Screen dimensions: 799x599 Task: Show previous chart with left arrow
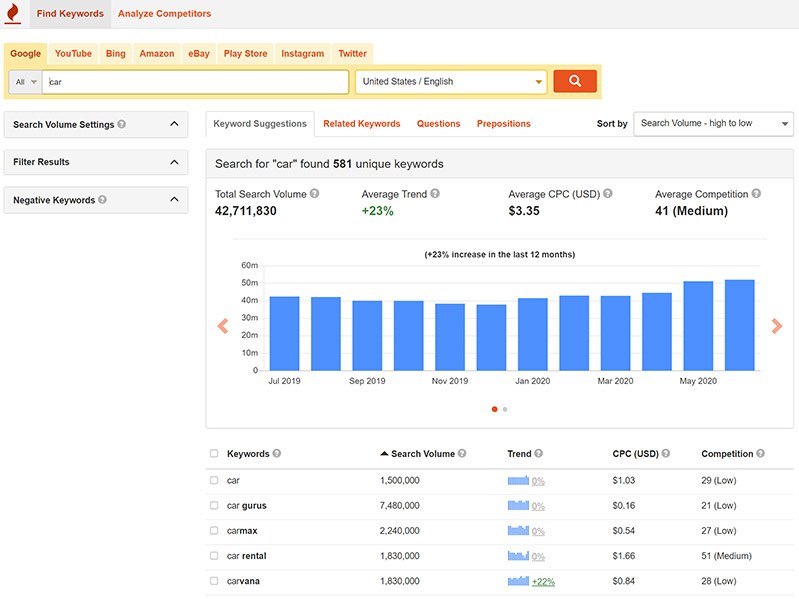tap(223, 326)
